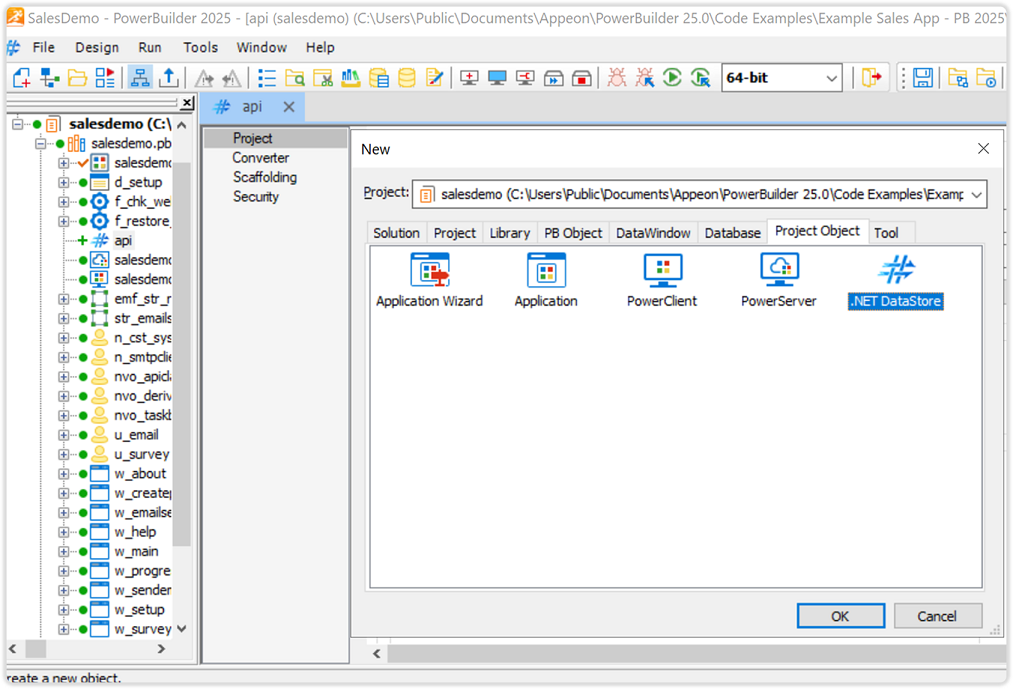Select the f_restore tree item
This screenshot has height=689, width=1013.
[x=141, y=221]
